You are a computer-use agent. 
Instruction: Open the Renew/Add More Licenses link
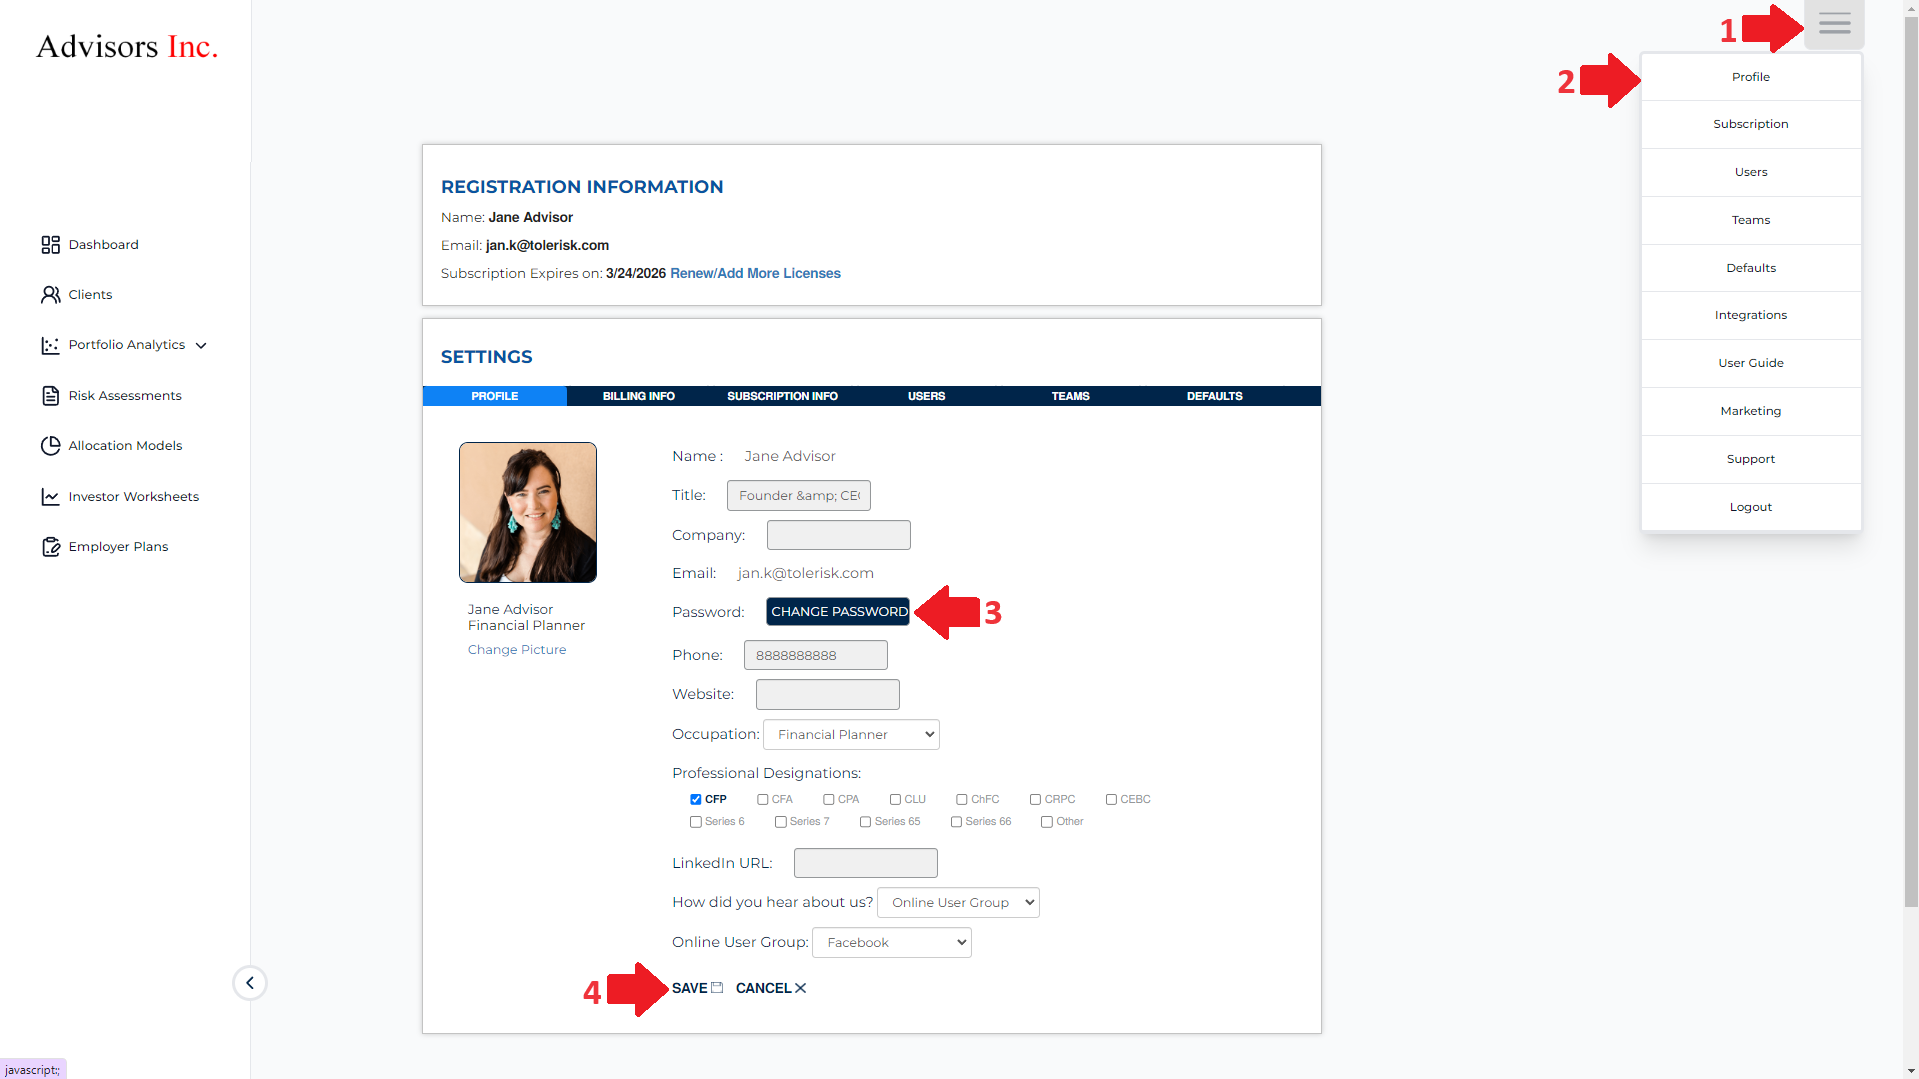pyautogui.click(x=755, y=273)
